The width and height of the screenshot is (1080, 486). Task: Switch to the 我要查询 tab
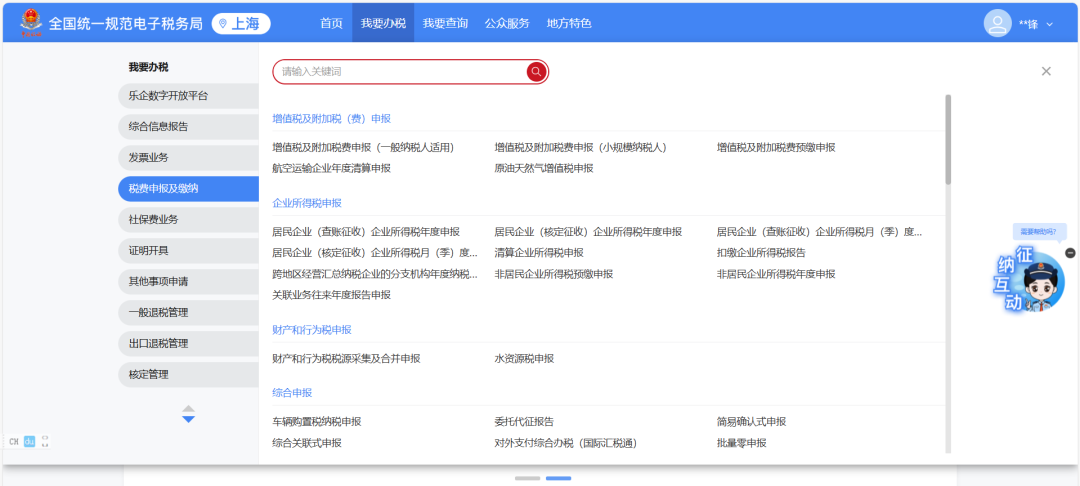(445, 23)
